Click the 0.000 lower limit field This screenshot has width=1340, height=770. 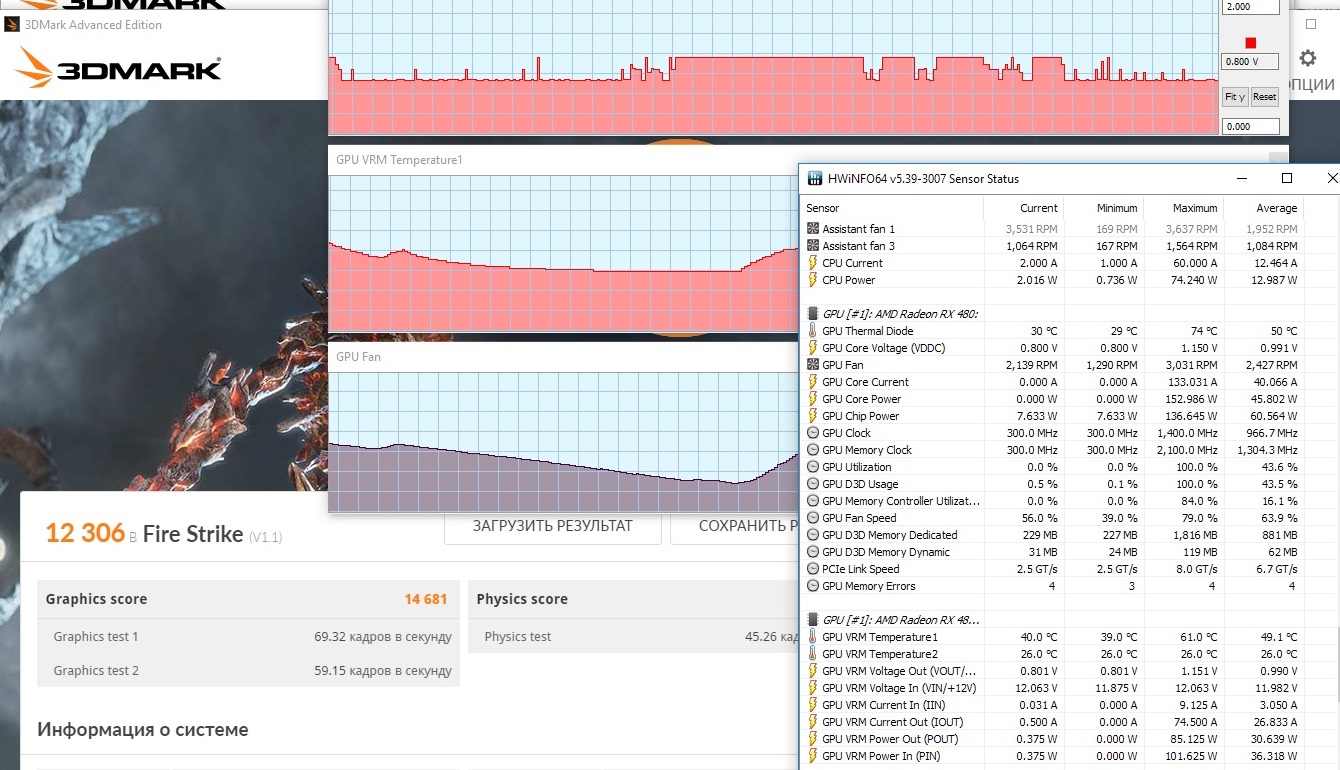tap(1251, 127)
